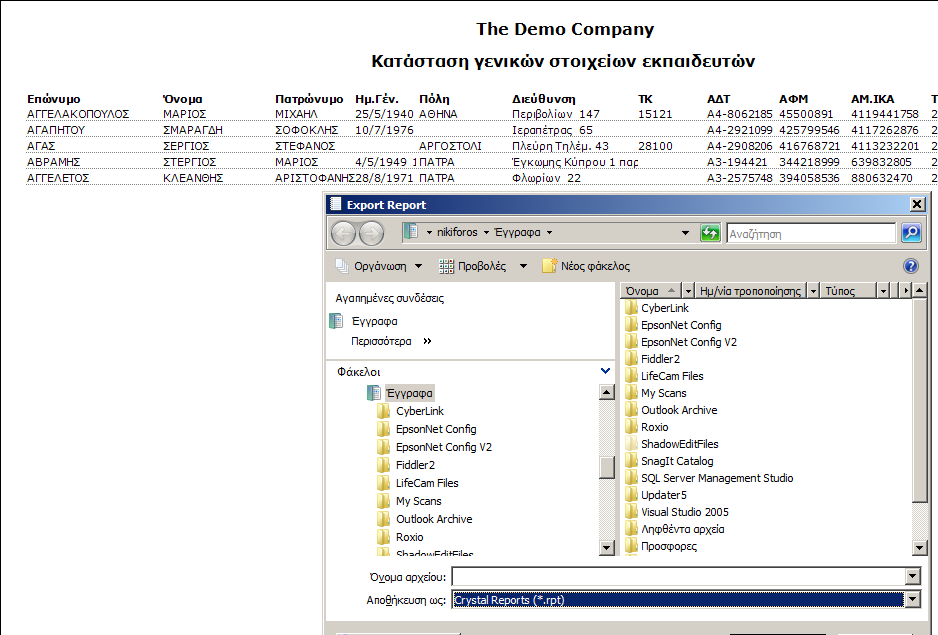The image size is (938, 635).
Task: Expand the Αποθήκευση ως file type dropdown
Action: 911,600
